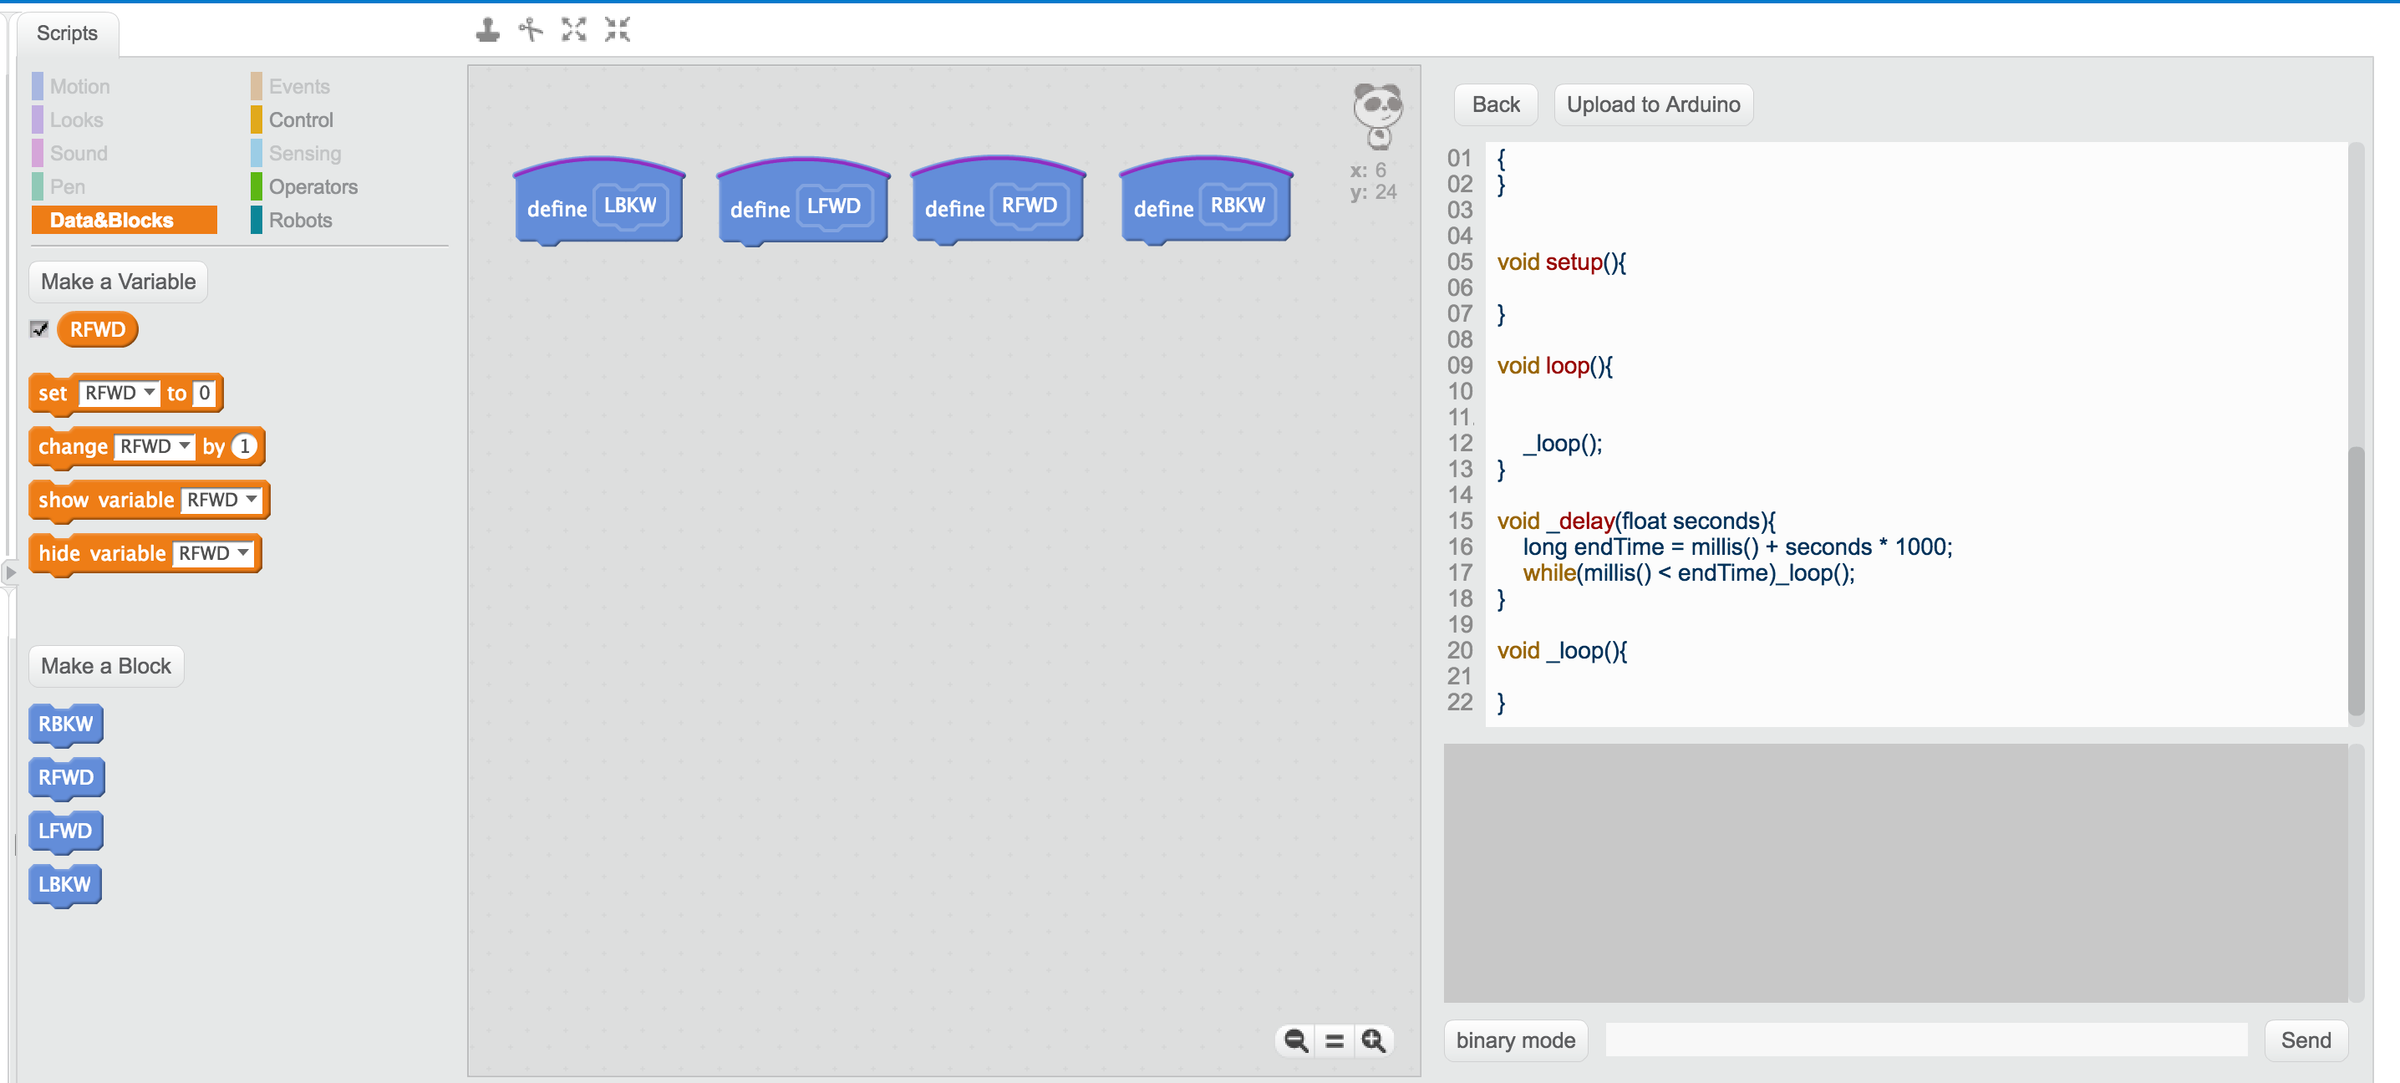Toggle binary mode for serial monitor
This screenshot has height=1083, width=2400.
pyautogui.click(x=1515, y=1040)
